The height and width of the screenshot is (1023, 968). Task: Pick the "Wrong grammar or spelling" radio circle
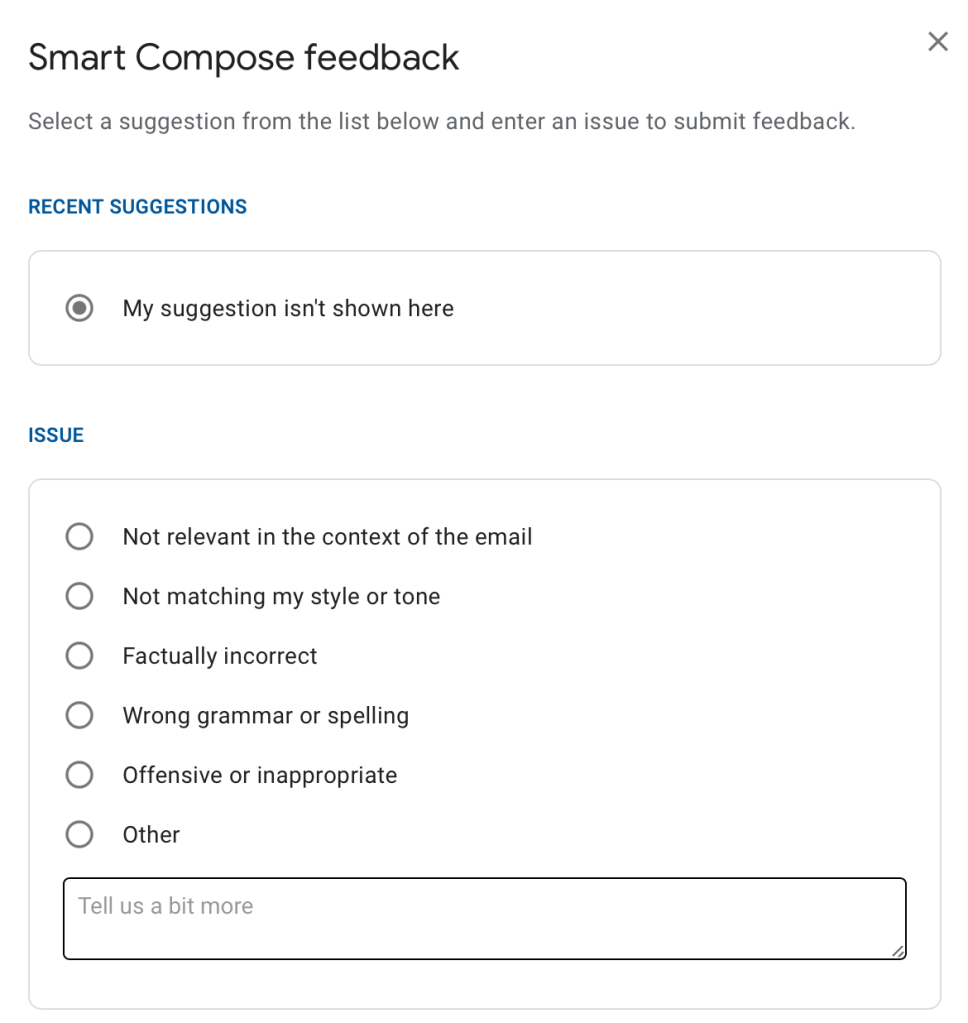pyautogui.click(x=79, y=716)
